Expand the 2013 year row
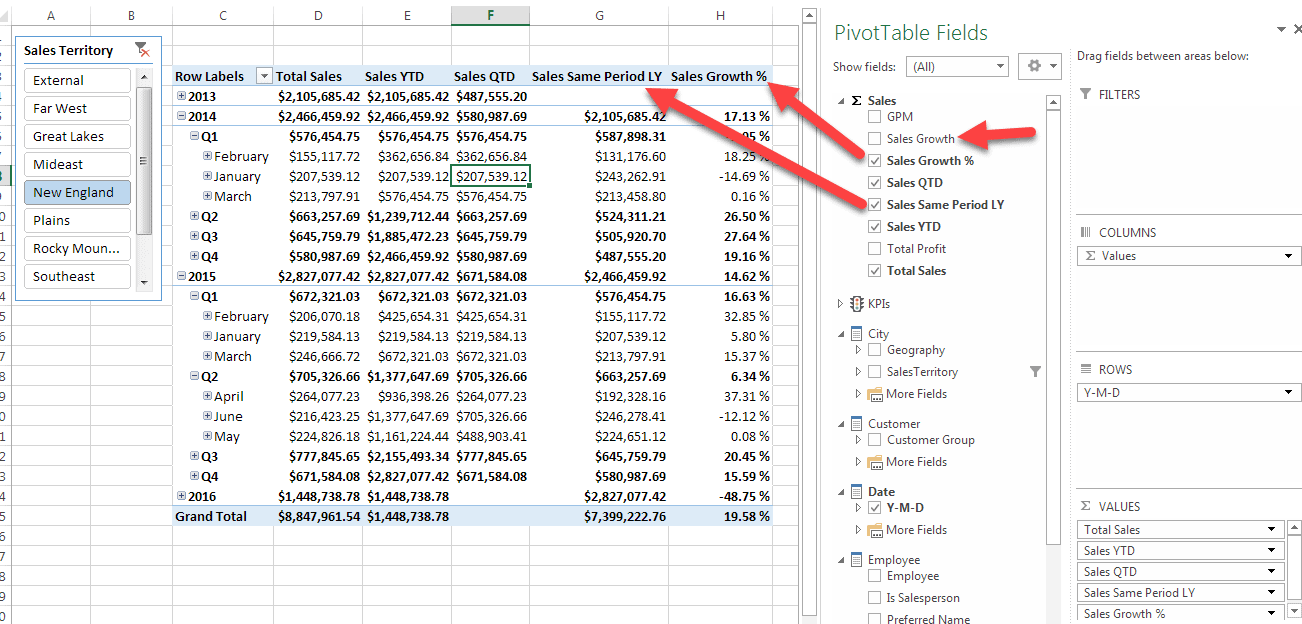This screenshot has height=624, width=1302. [181, 96]
